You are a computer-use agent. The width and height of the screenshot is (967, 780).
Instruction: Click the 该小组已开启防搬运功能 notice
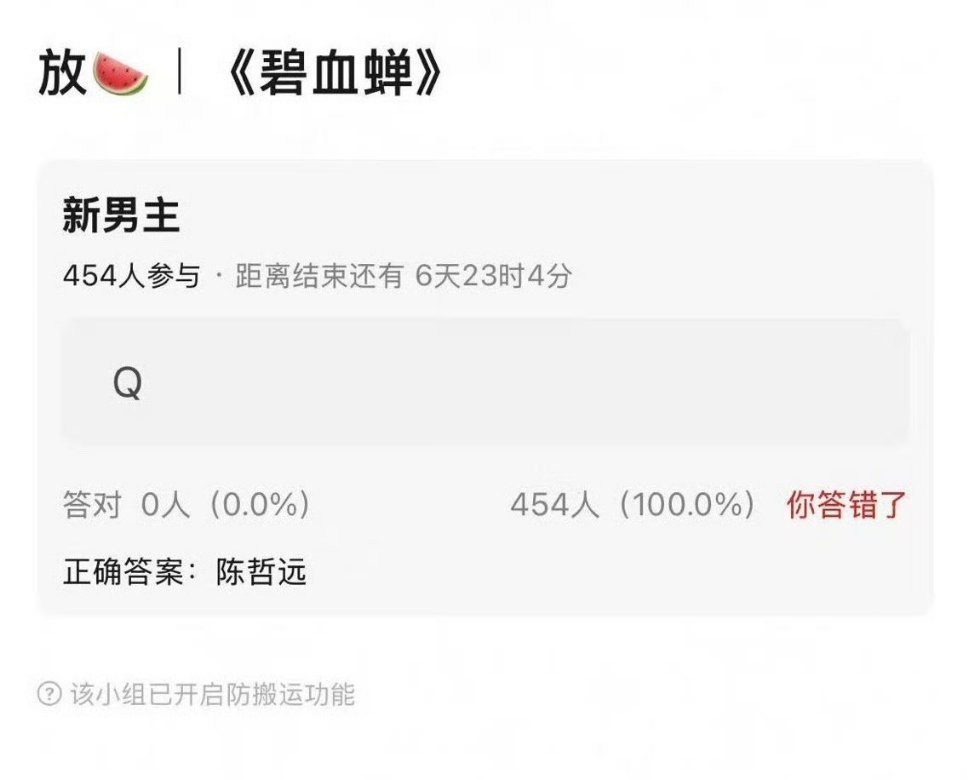click(212, 694)
